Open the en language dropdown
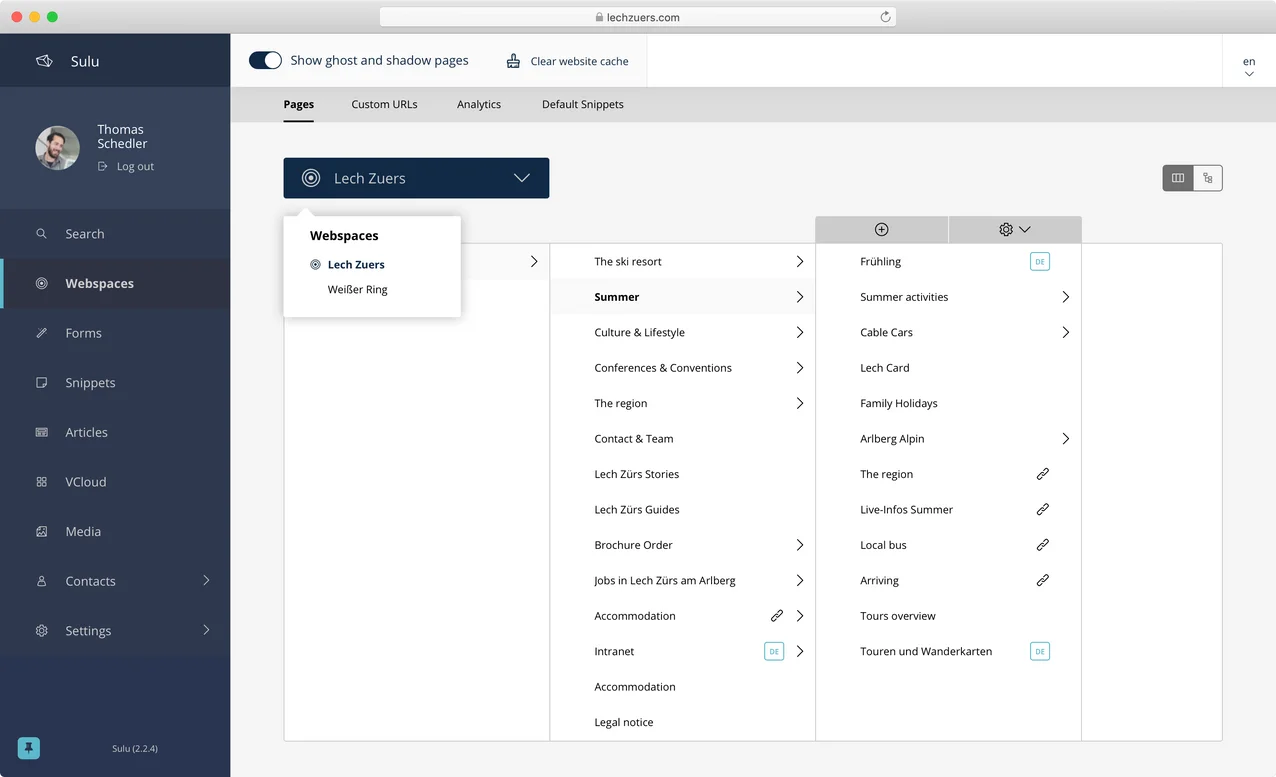 tap(1249, 67)
